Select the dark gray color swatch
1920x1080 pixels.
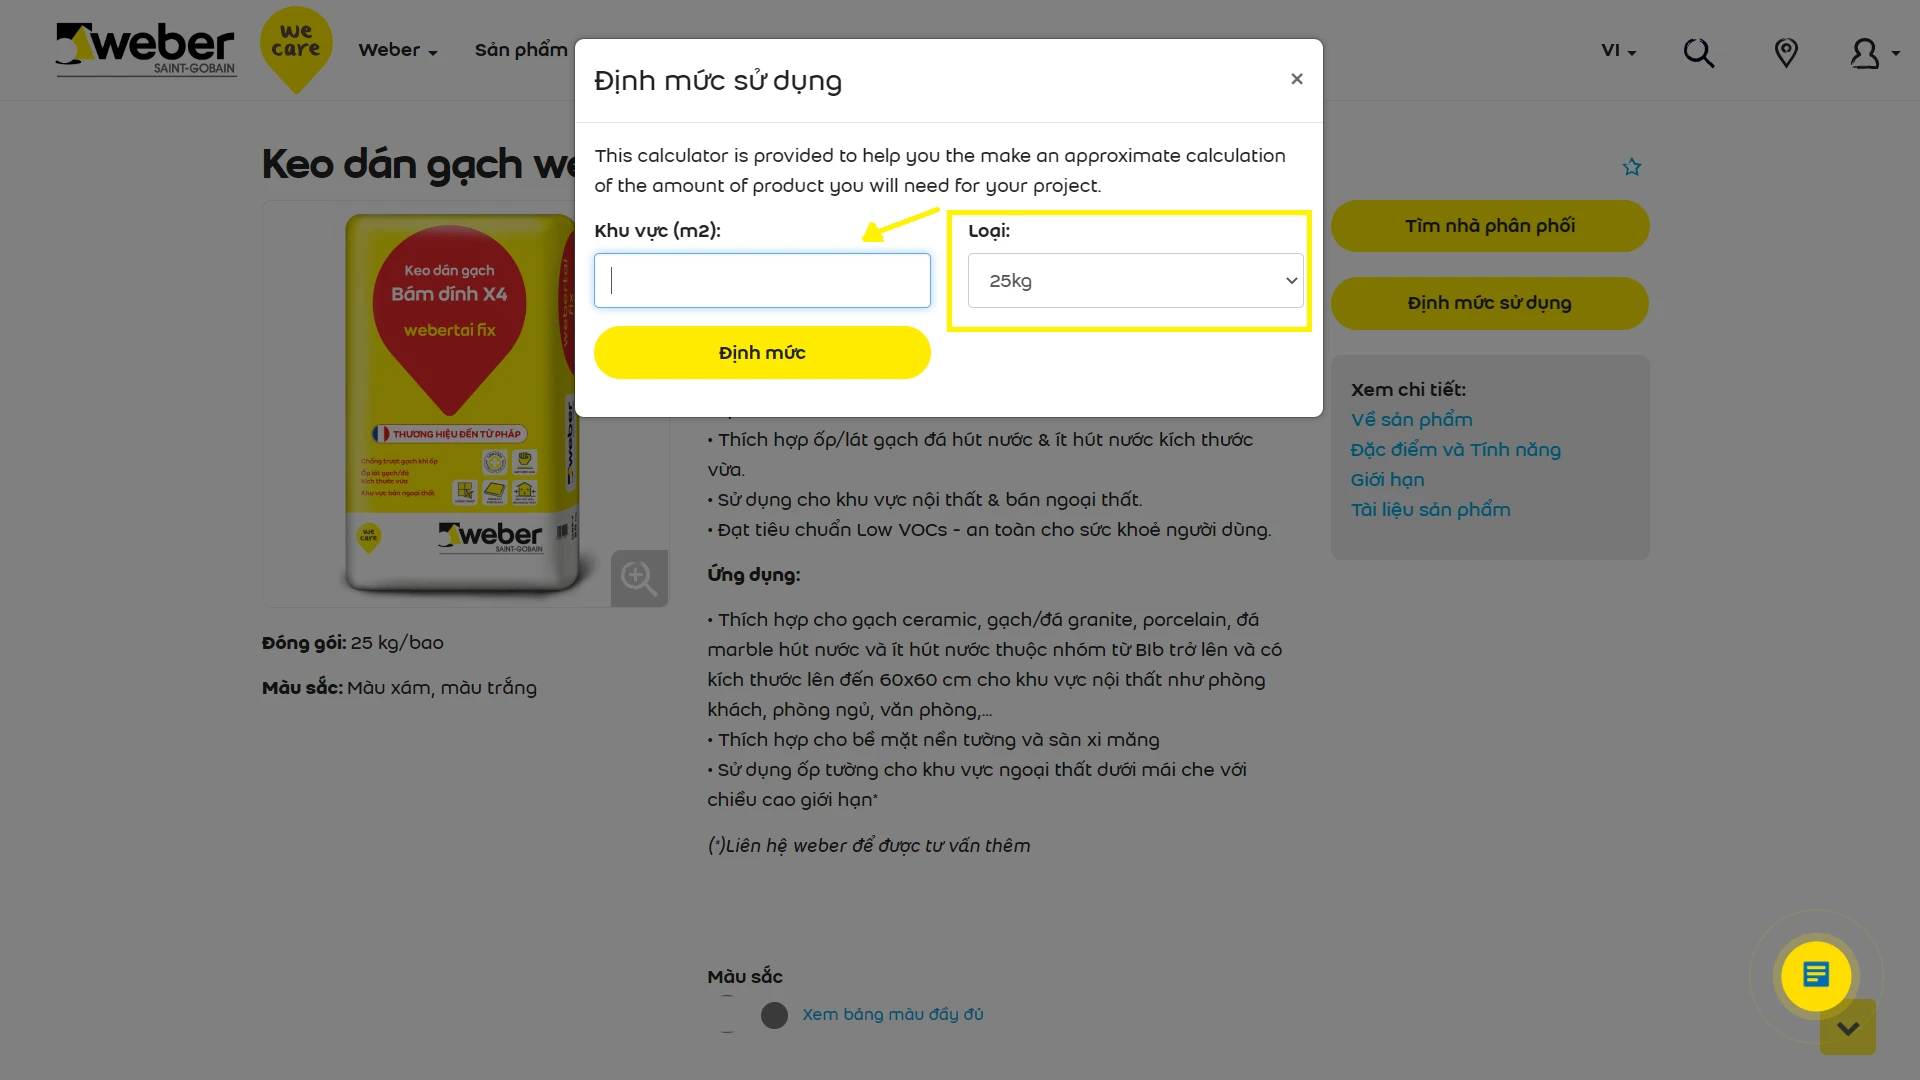click(774, 1015)
